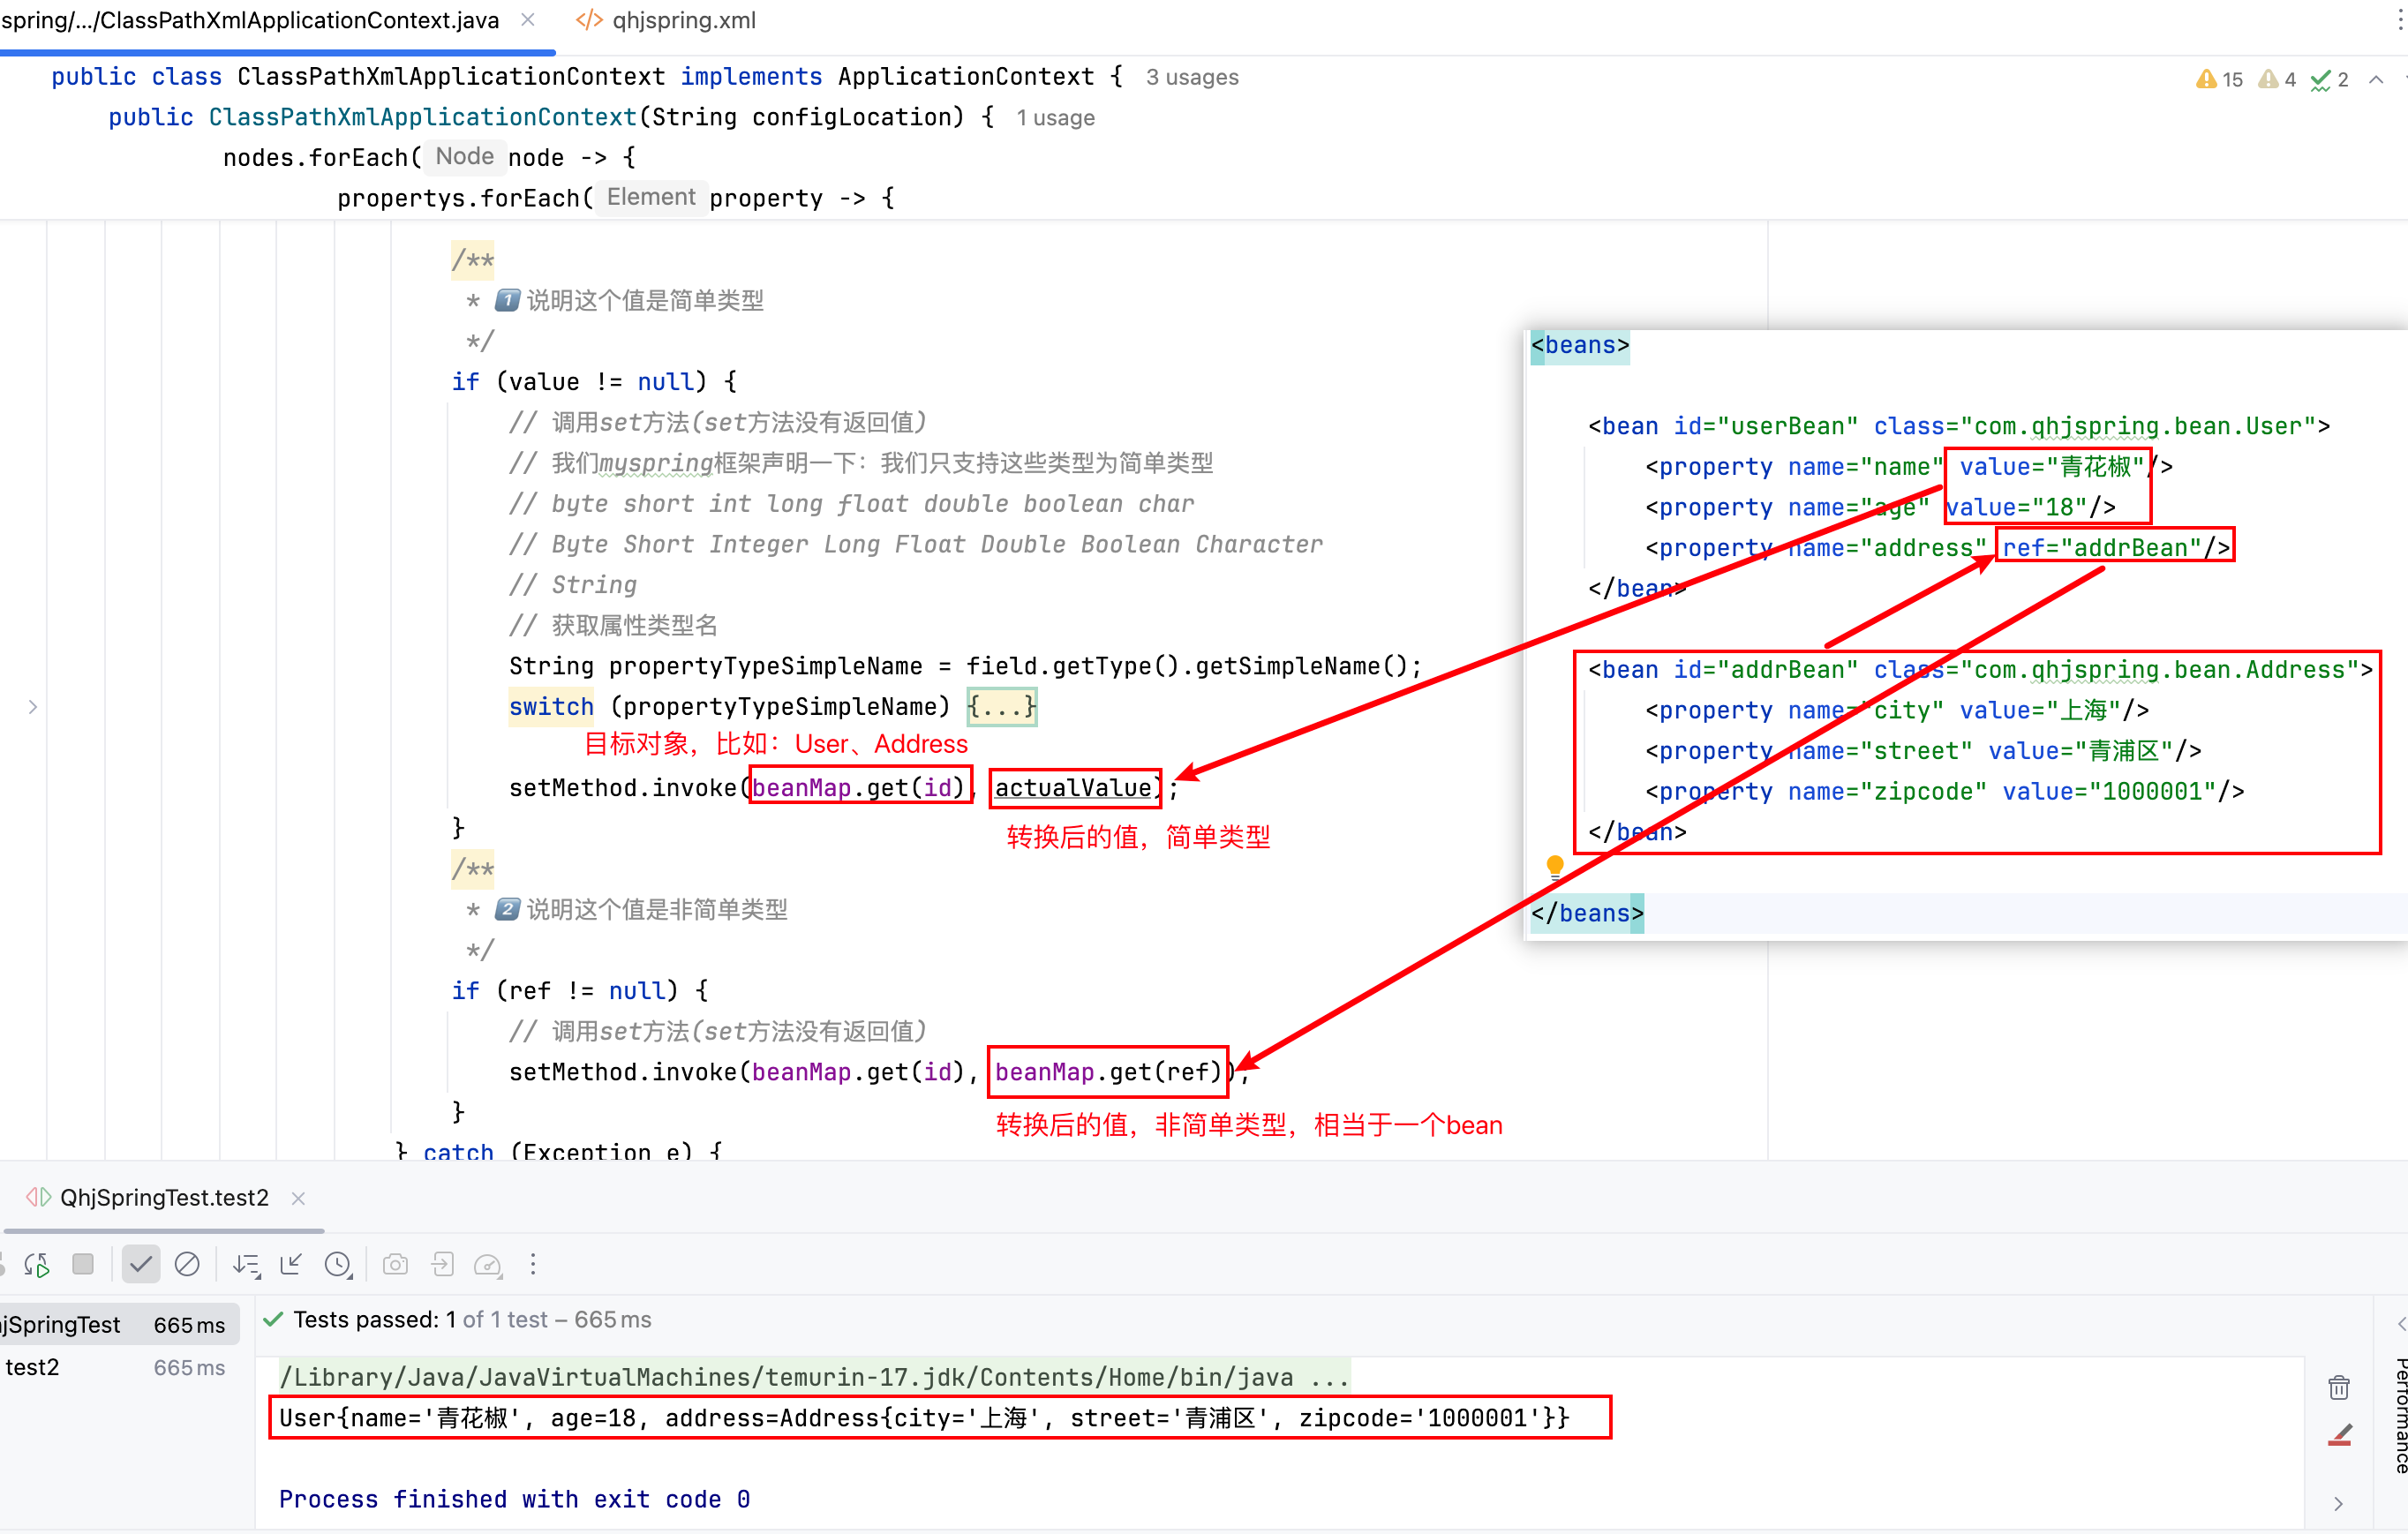2408x1534 pixels.
Task: Open the profiler gauge dropdown
Action: coord(488,1265)
